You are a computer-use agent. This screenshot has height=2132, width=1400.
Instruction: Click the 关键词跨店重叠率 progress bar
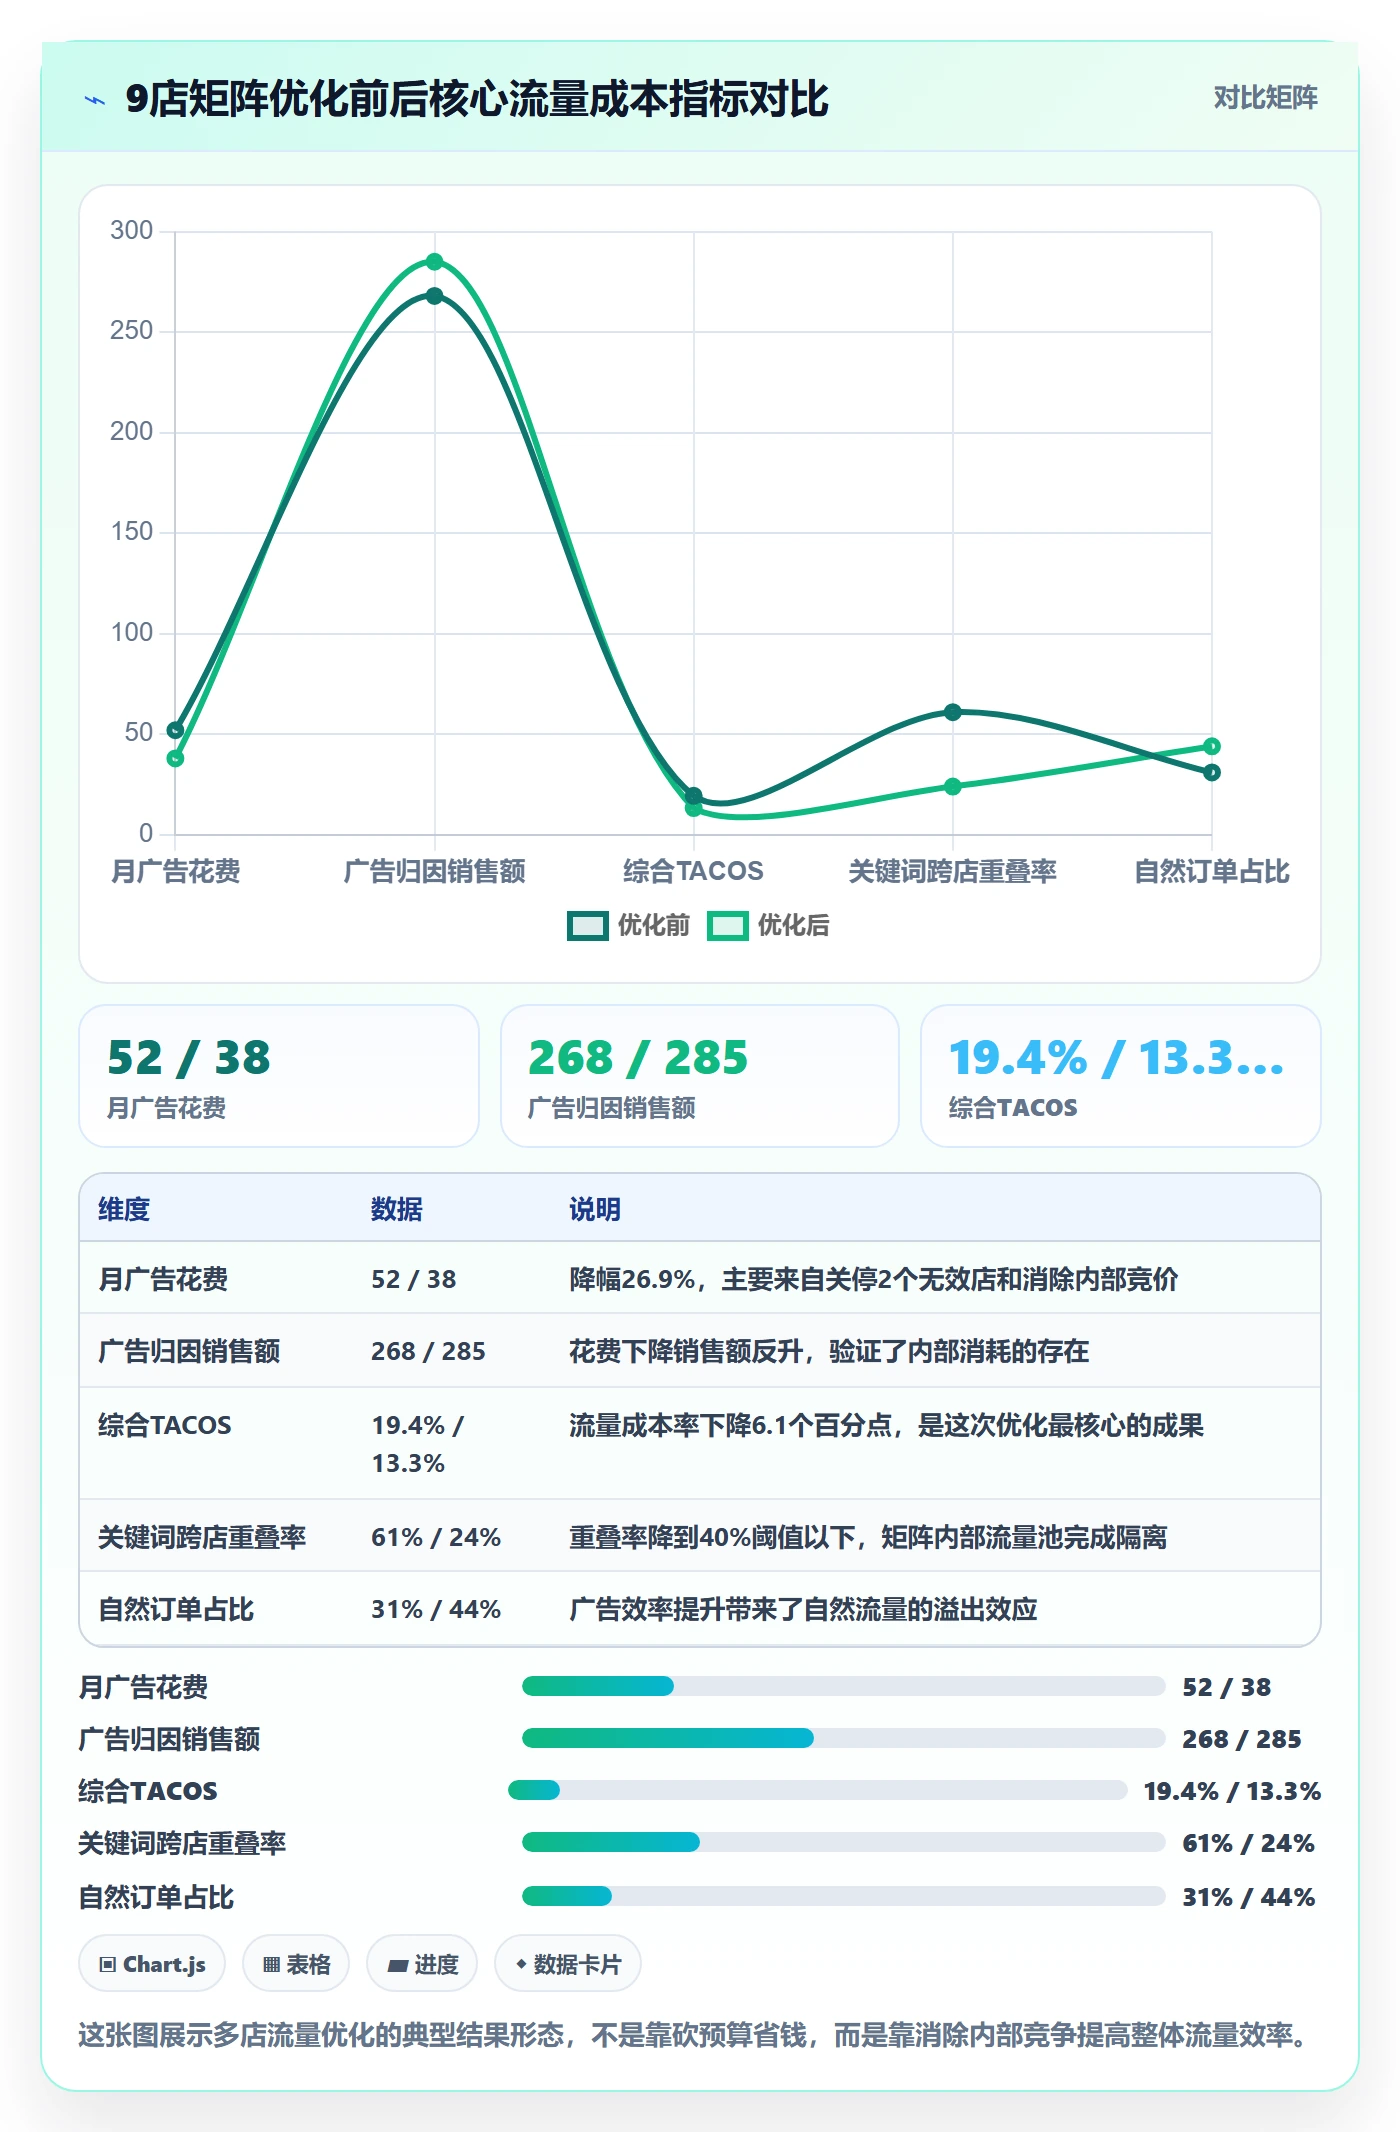tap(843, 1843)
